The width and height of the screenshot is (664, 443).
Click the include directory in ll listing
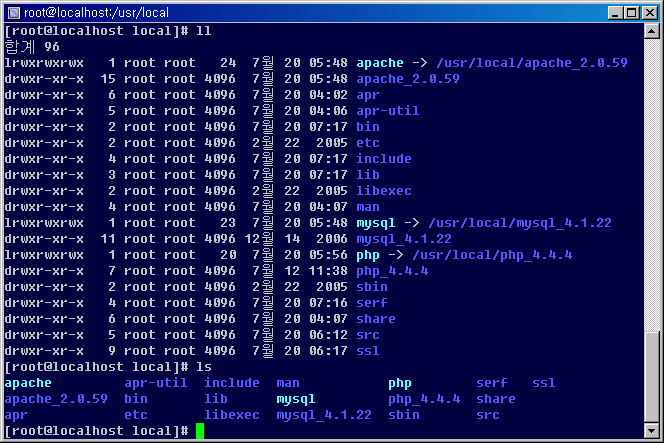[x=384, y=159]
